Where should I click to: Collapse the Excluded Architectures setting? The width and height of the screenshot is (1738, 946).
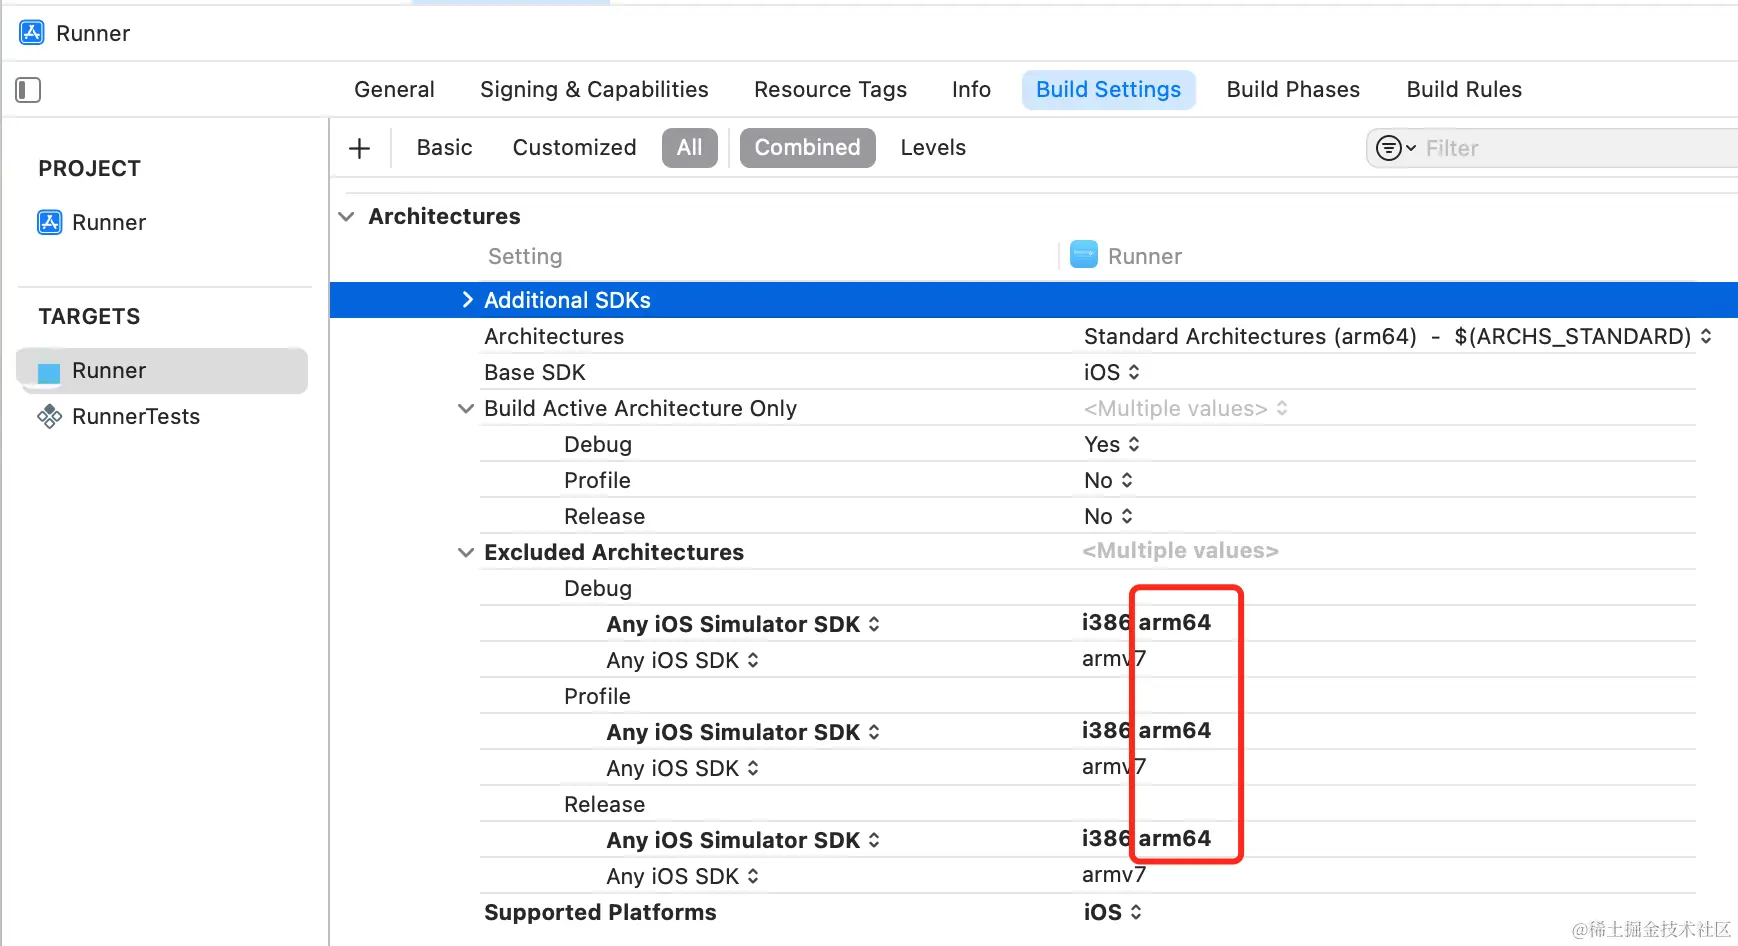click(x=466, y=552)
